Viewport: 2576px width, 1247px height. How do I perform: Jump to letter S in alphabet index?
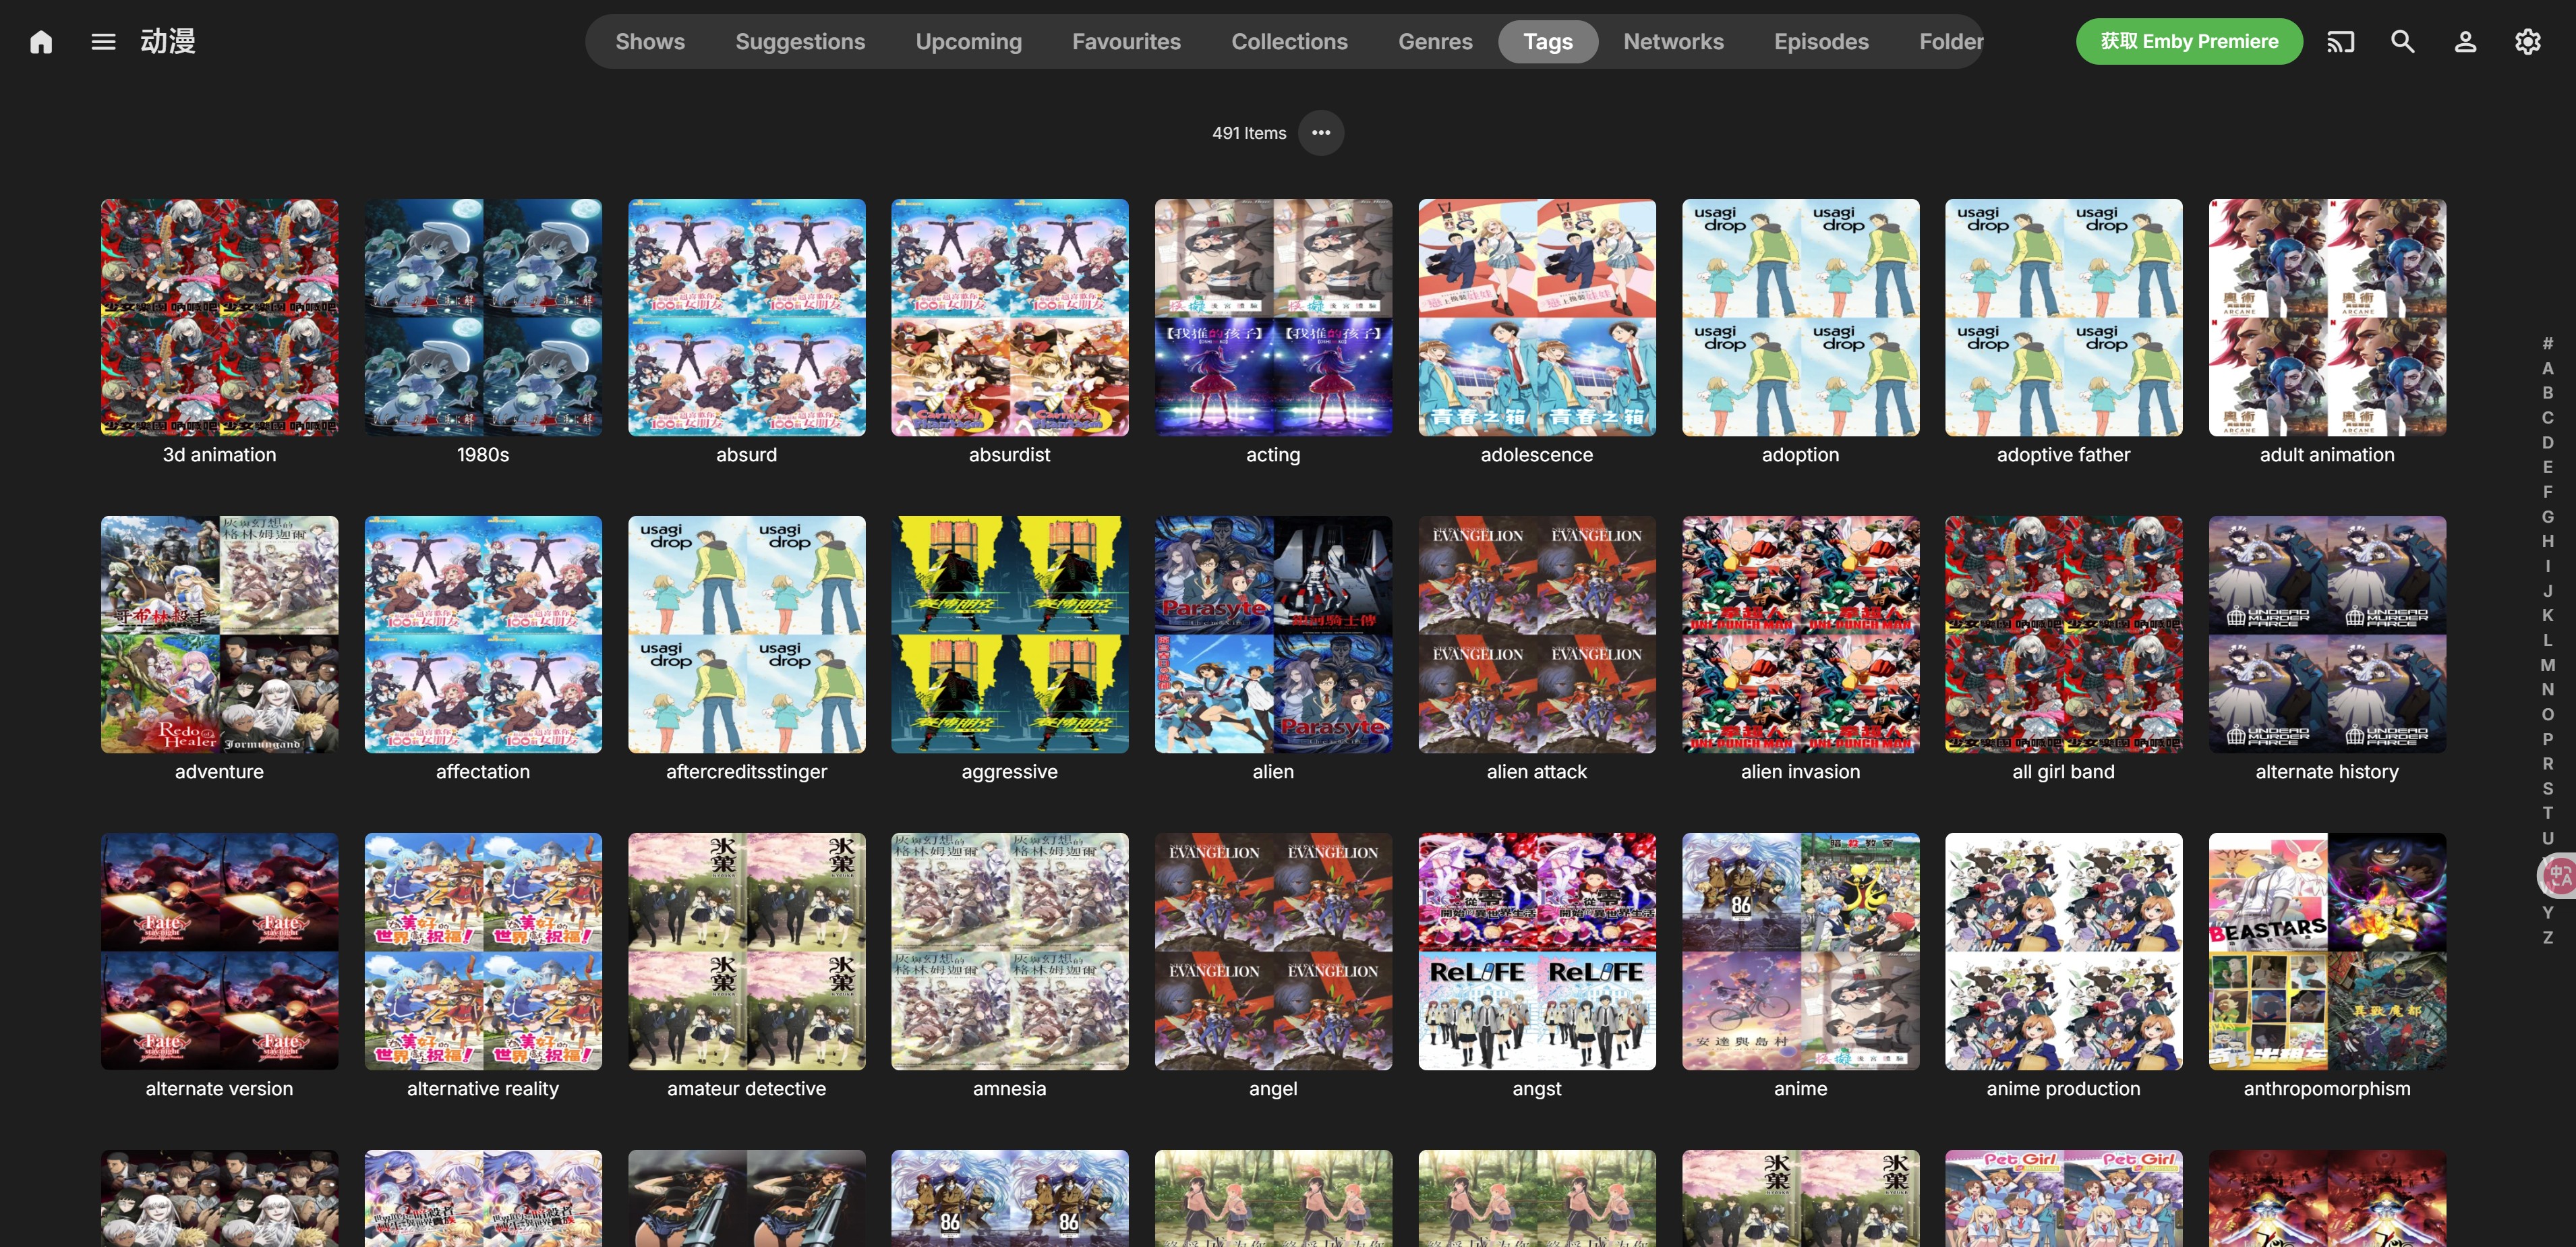pos(2547,788)
